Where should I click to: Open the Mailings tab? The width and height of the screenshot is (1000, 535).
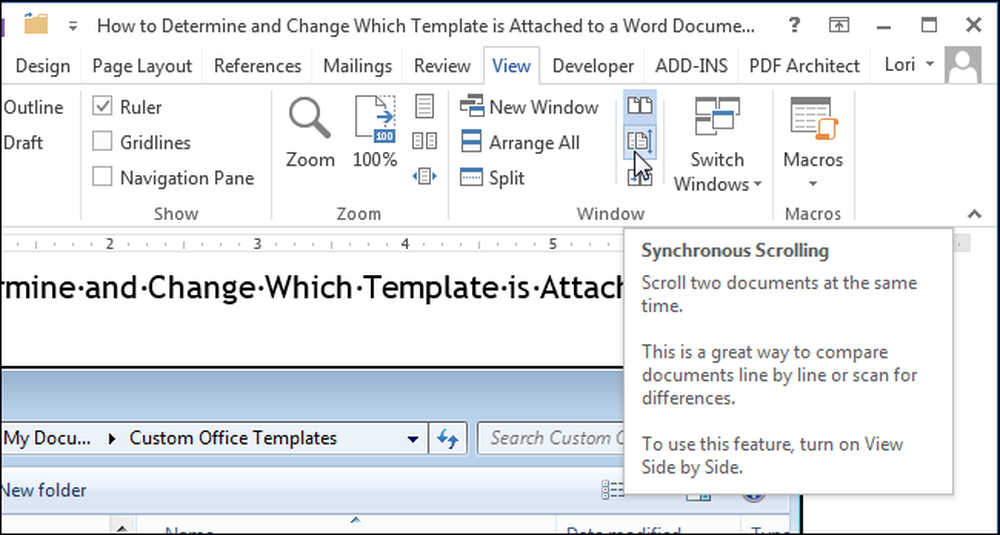(x=358, y=66)
